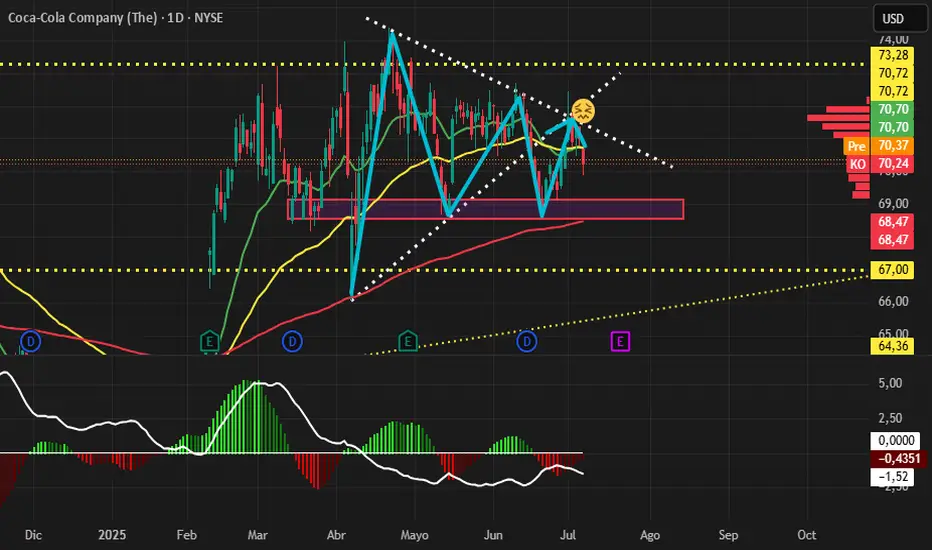Click the −1,52 MACD value label
Screen dimensions: 932x550
pos(892,477)
